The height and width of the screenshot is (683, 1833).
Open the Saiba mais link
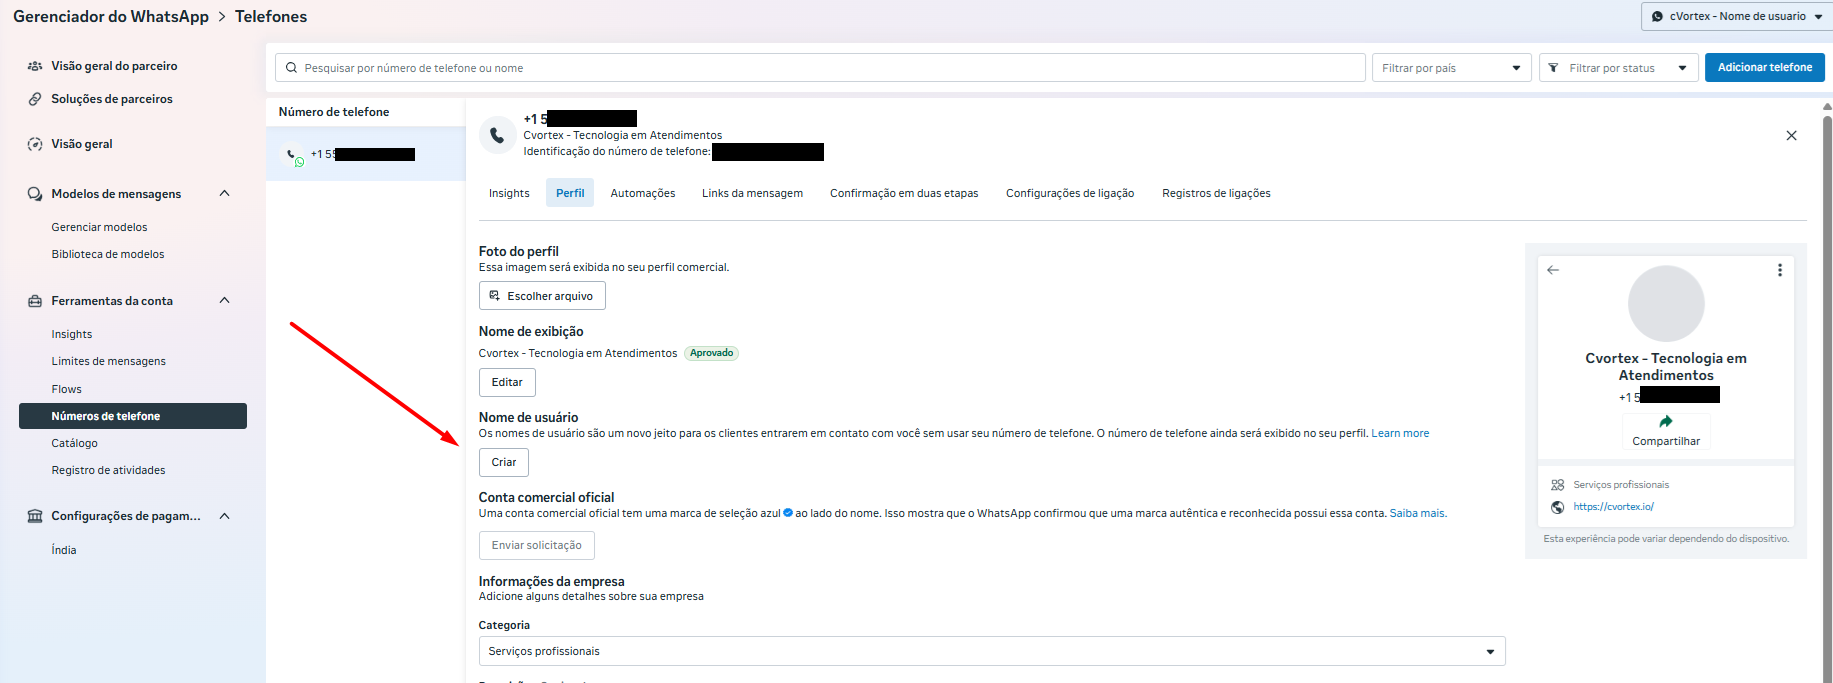click(x=1417, y=513)
